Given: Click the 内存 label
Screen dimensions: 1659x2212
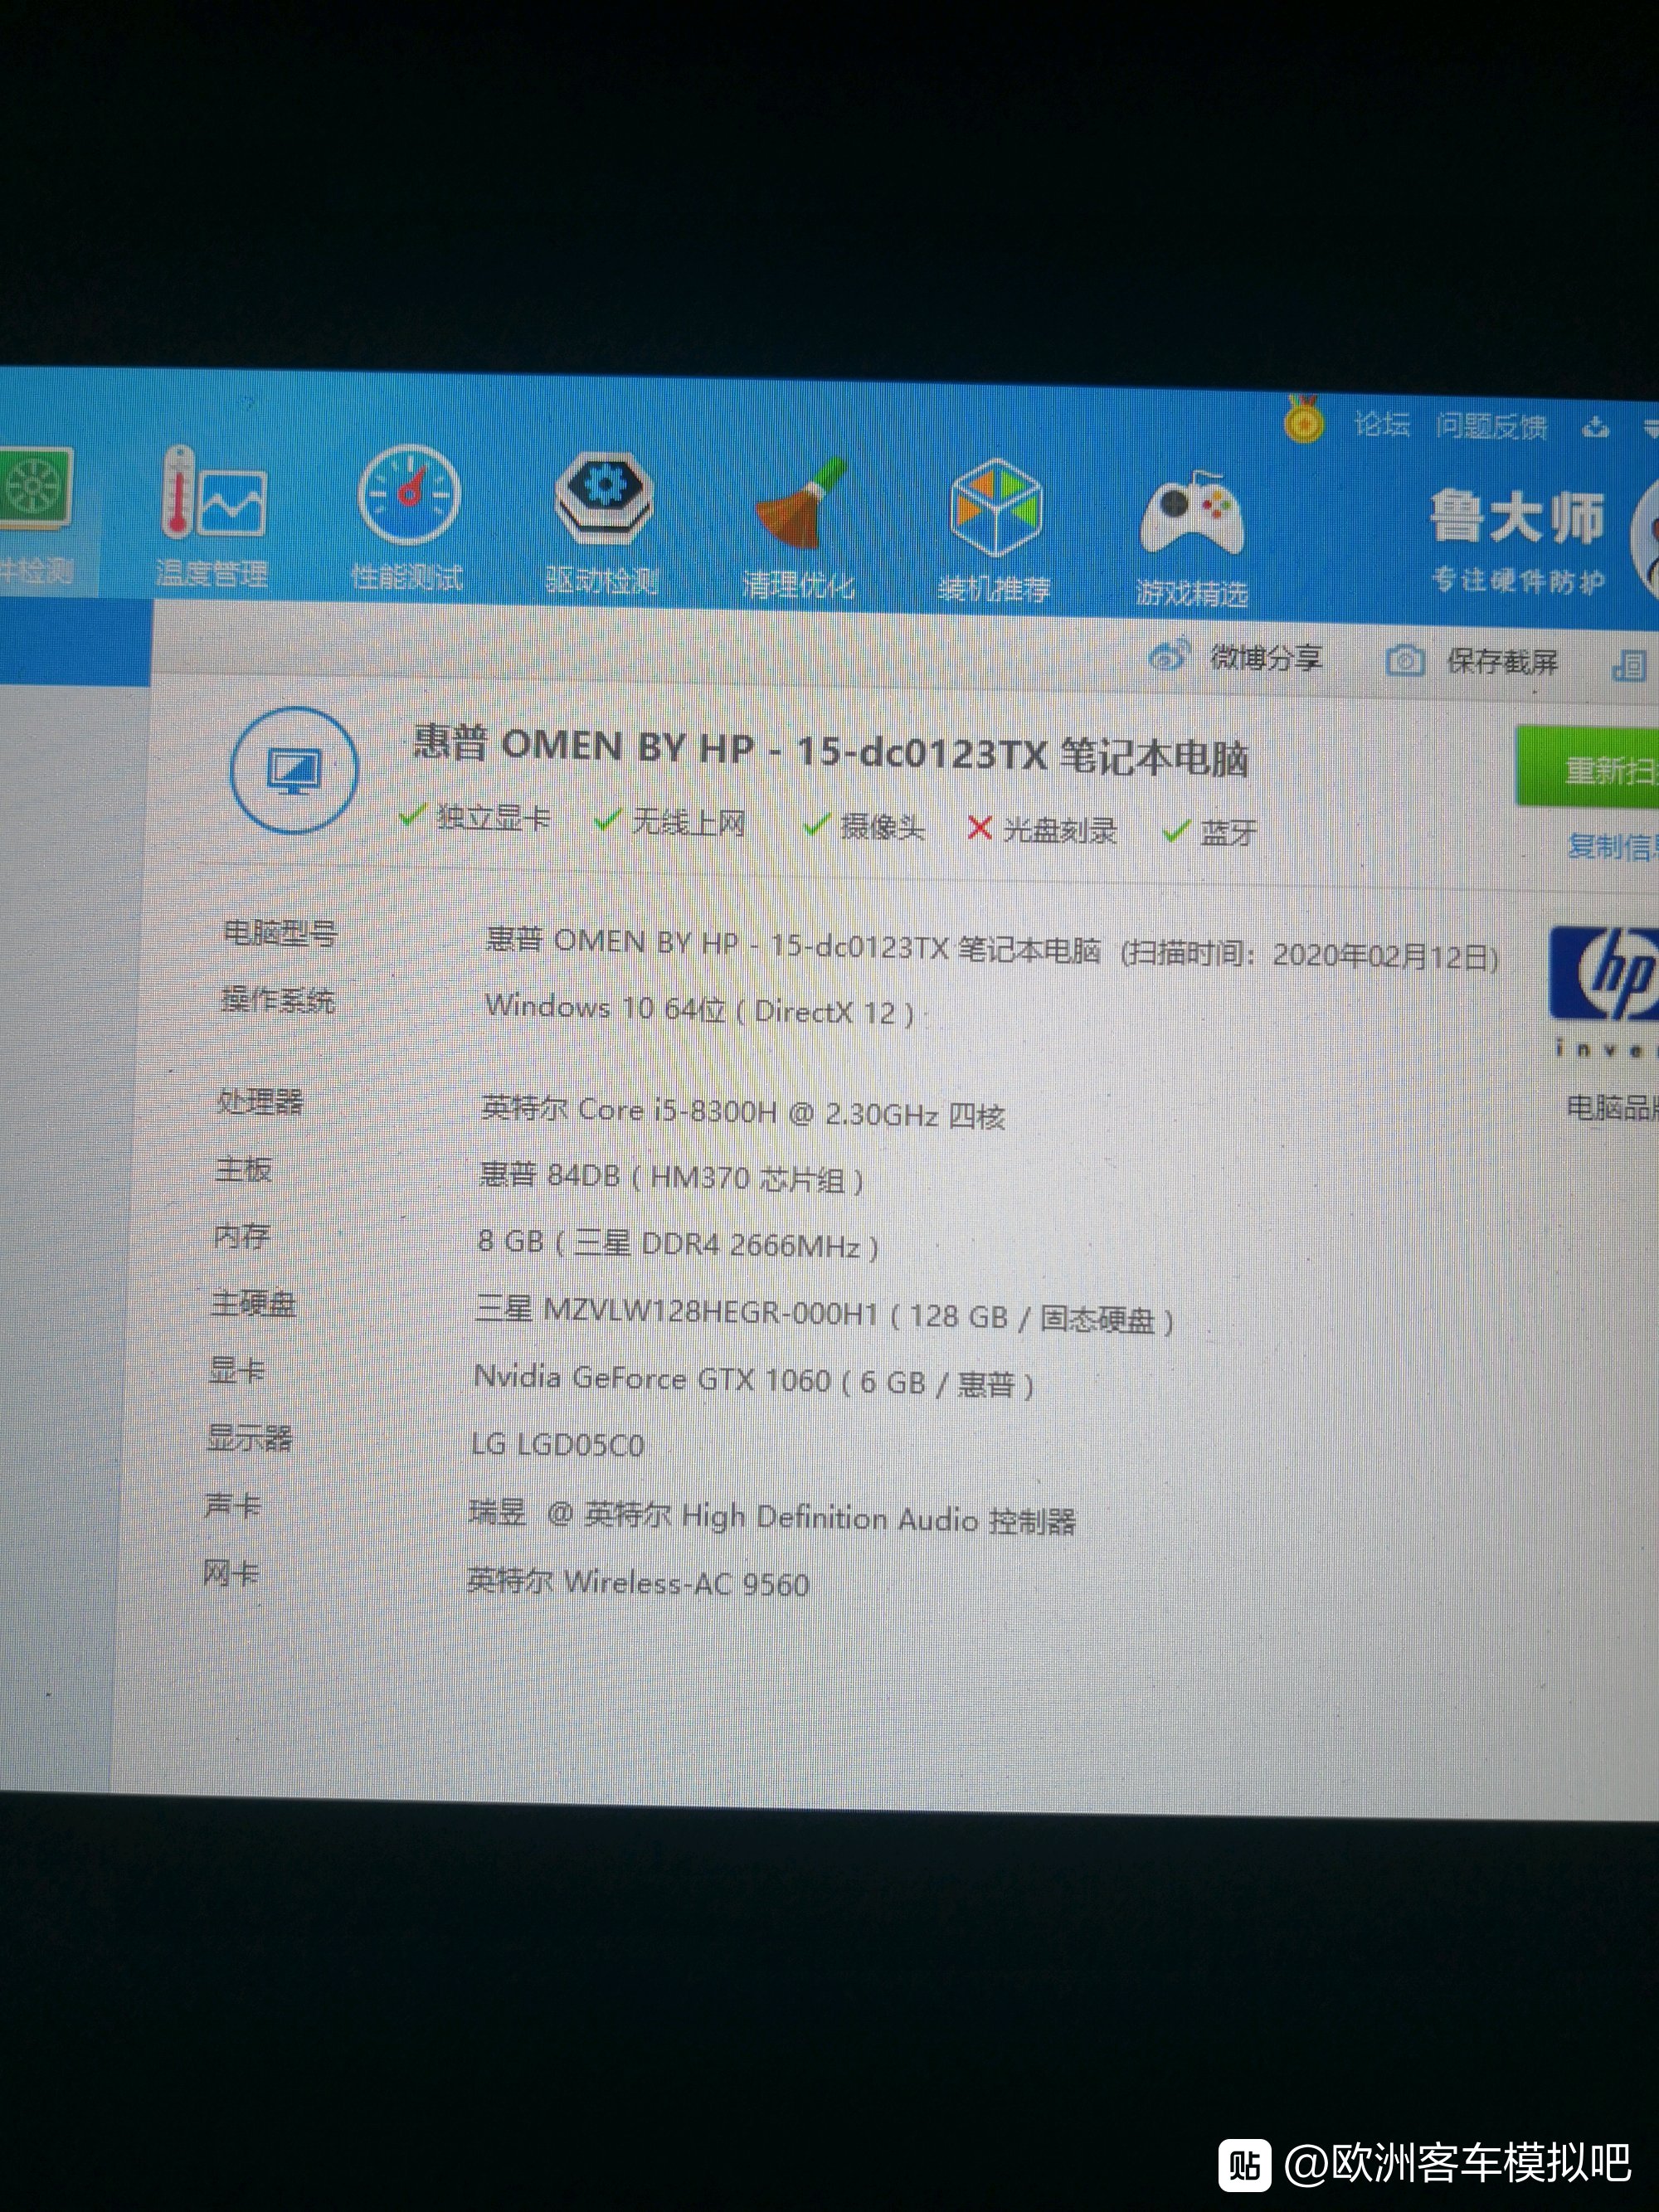Looking at the screenshot, I should coord(241,1236).
